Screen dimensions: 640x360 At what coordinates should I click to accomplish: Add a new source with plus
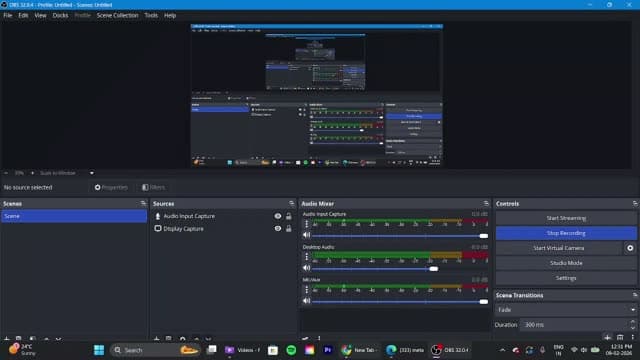156,339
